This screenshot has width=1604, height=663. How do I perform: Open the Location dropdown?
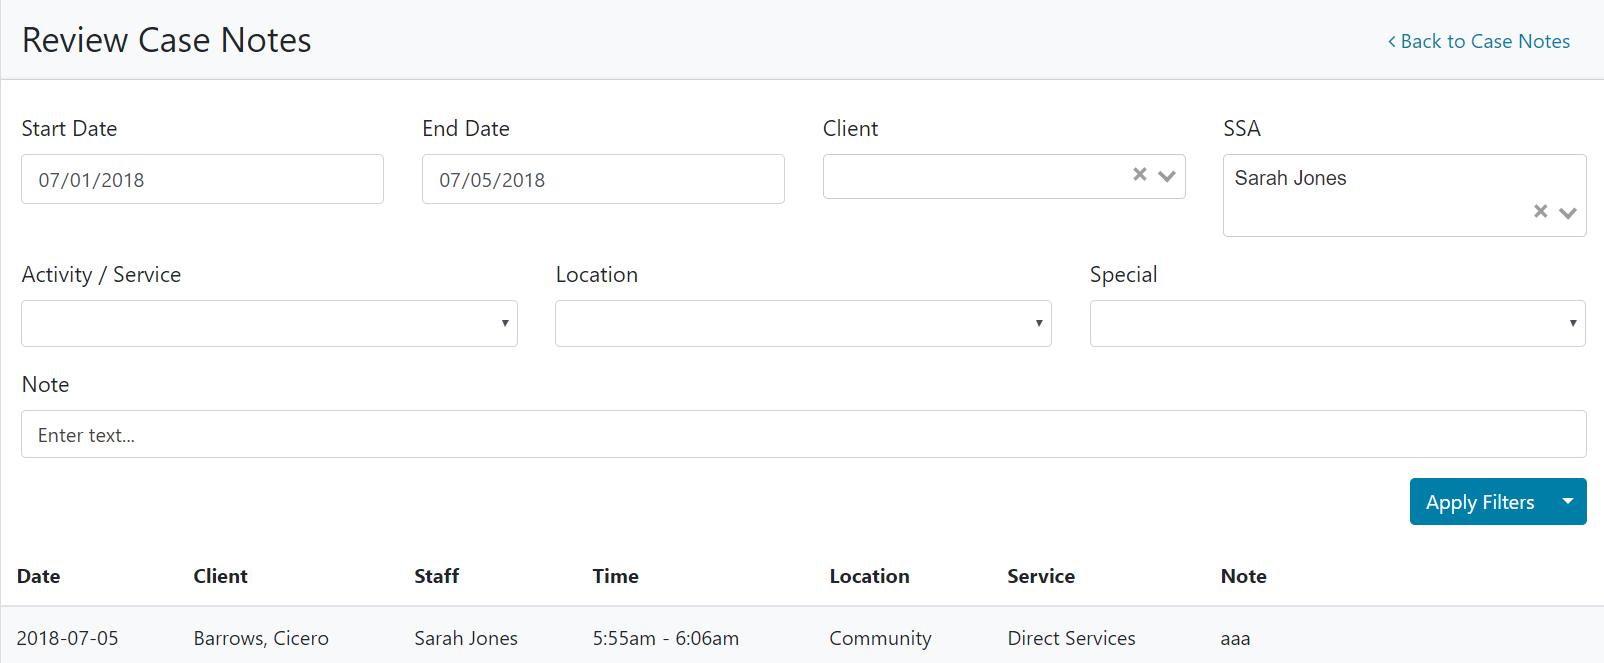pyautogui.click(x=803, y=323)
